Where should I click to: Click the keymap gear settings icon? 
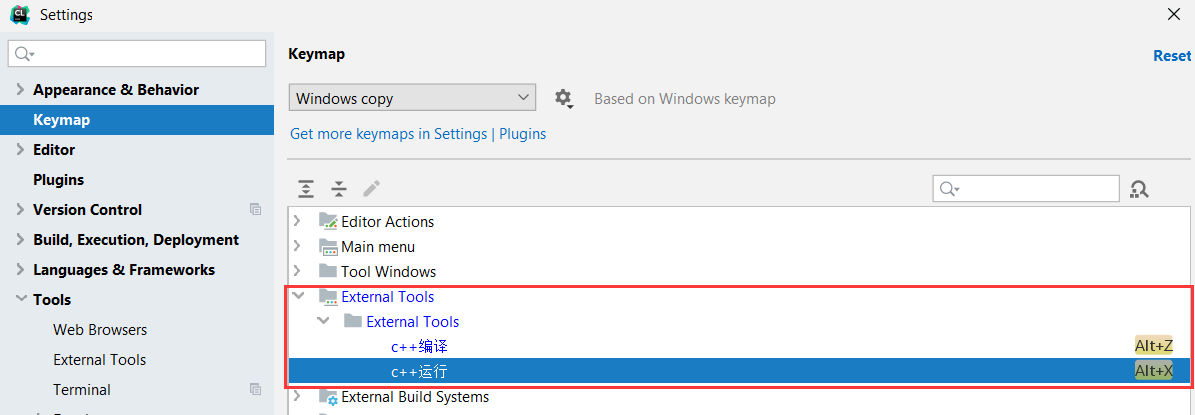click(563, 98)
